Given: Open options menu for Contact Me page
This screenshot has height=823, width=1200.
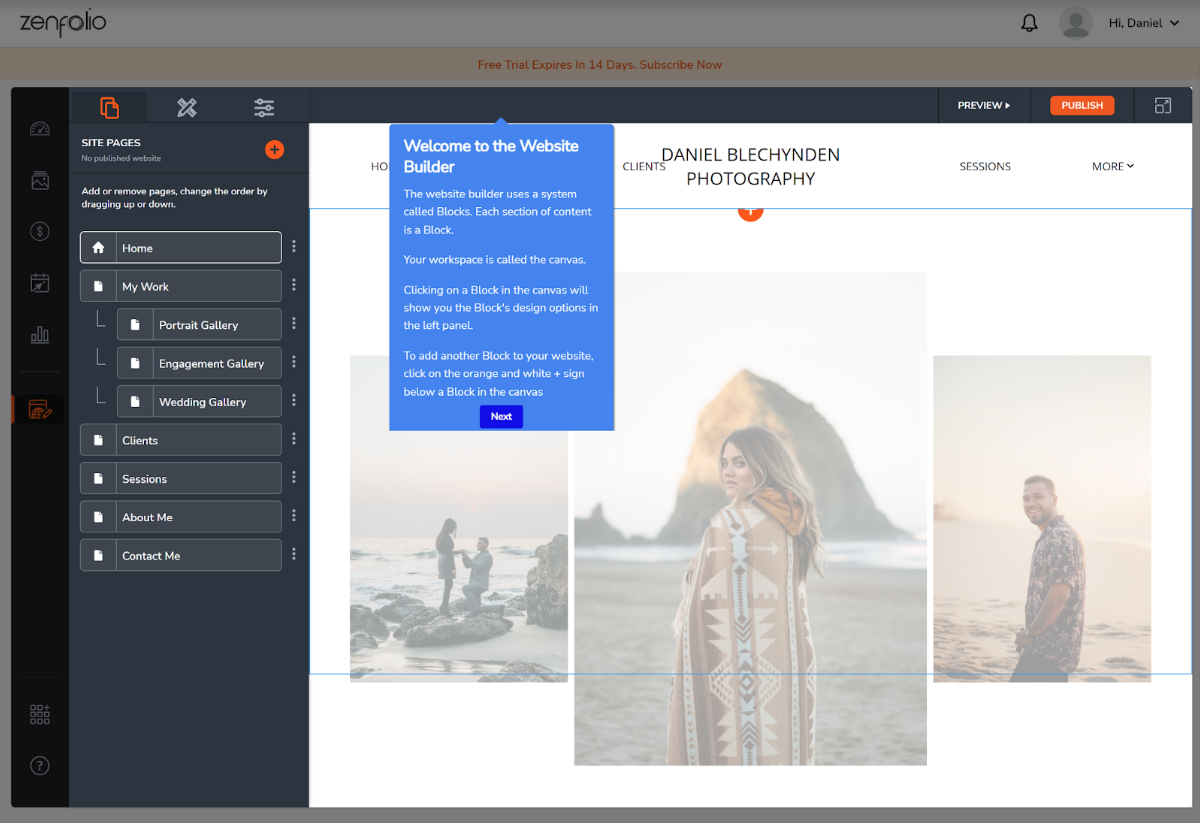Looking at the screenshot, I should [294, 554].
